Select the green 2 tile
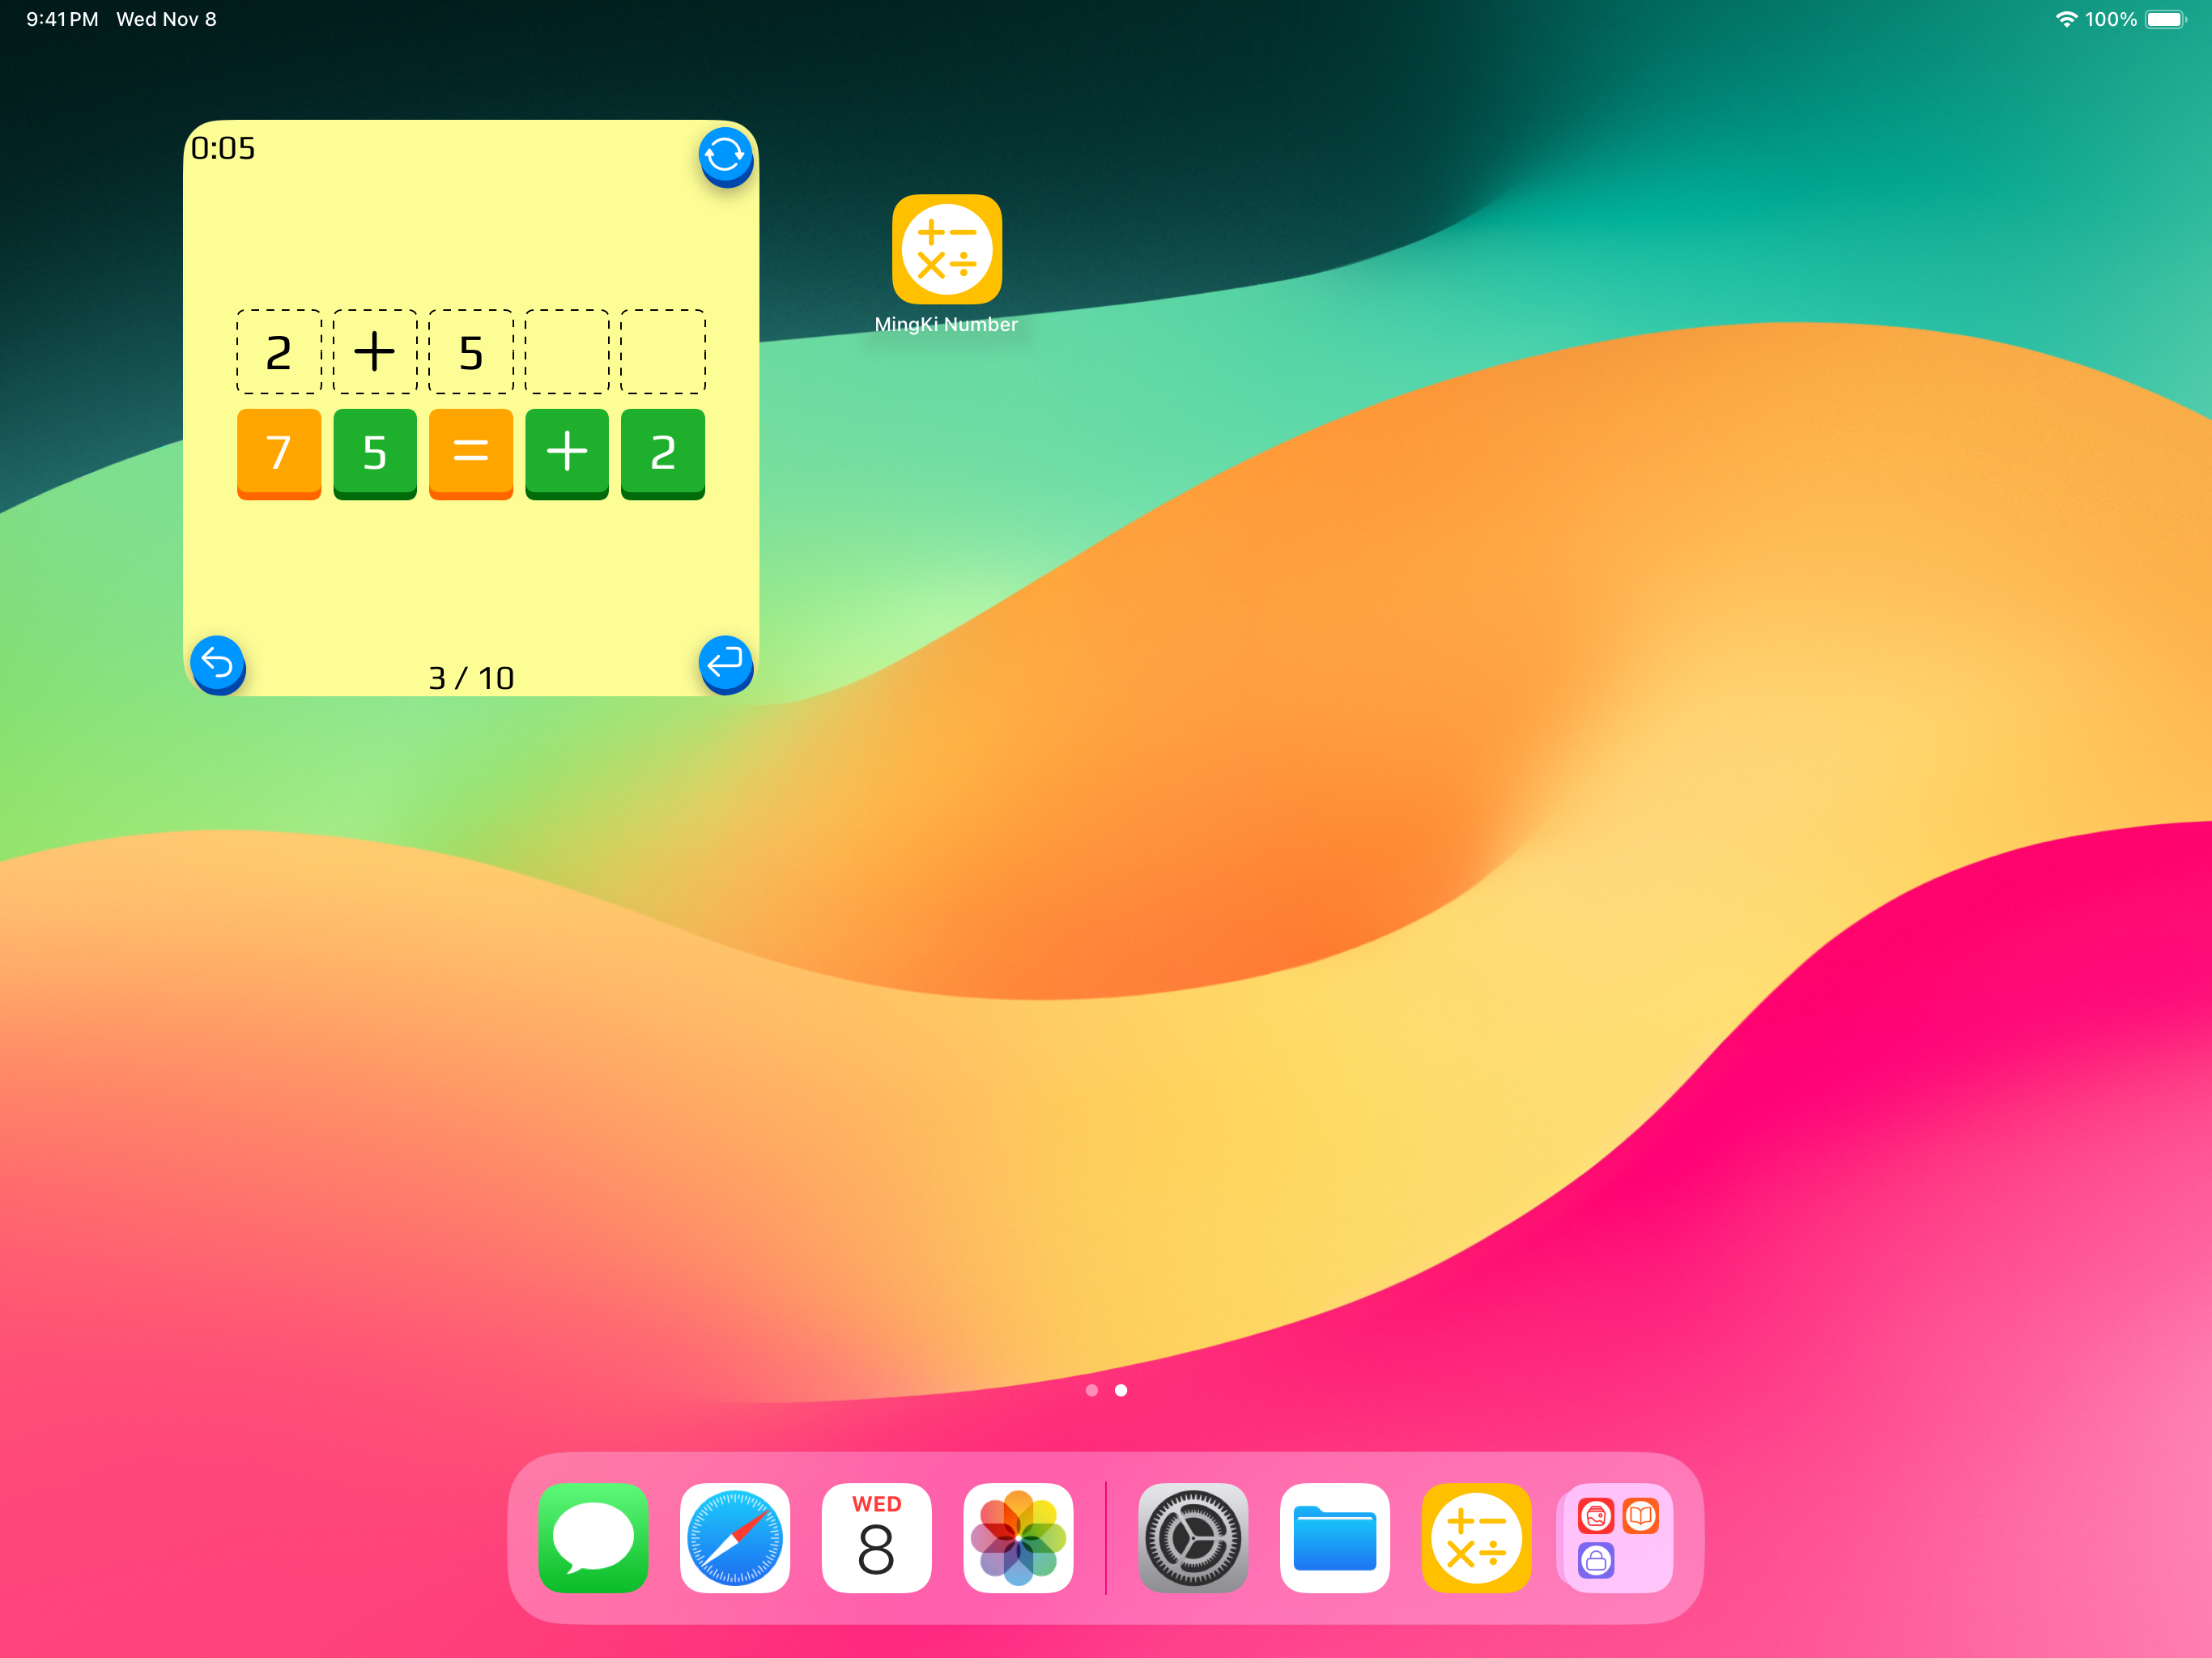This screenshot has height=1658, width=2212. pyautogui.click(x=663, y=454)
